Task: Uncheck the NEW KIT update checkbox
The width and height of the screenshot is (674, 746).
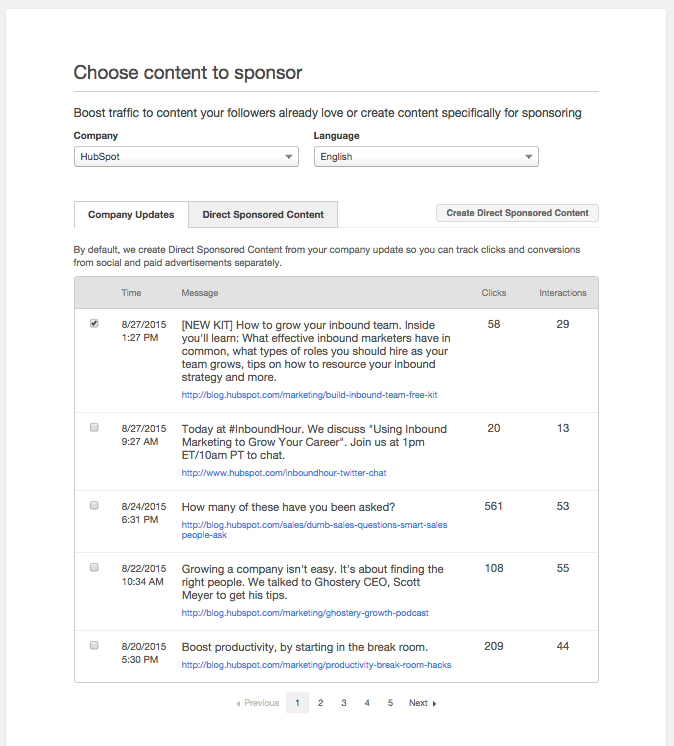Action: 95,324
